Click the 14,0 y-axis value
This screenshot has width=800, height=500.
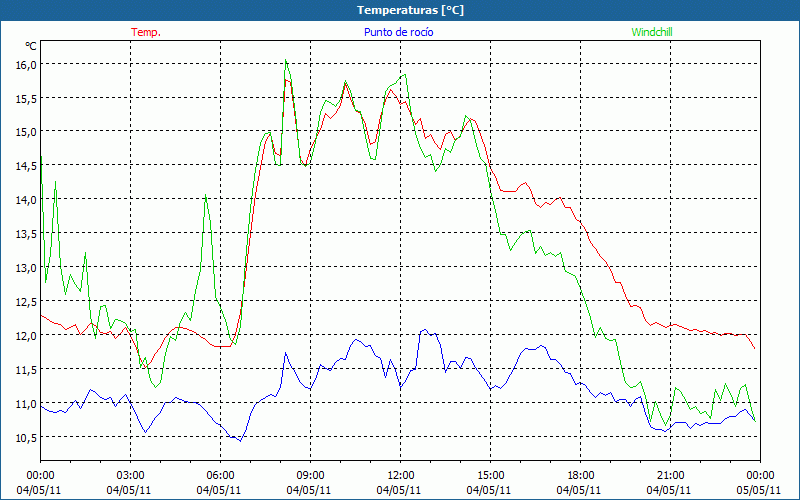tap(27, 199)
